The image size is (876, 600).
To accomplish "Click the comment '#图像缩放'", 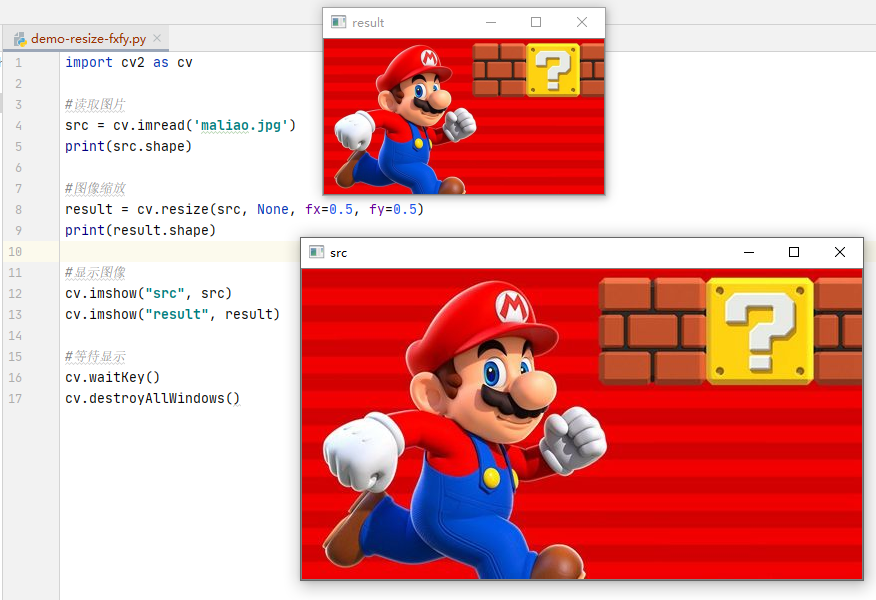I will [x=95, y=188].
